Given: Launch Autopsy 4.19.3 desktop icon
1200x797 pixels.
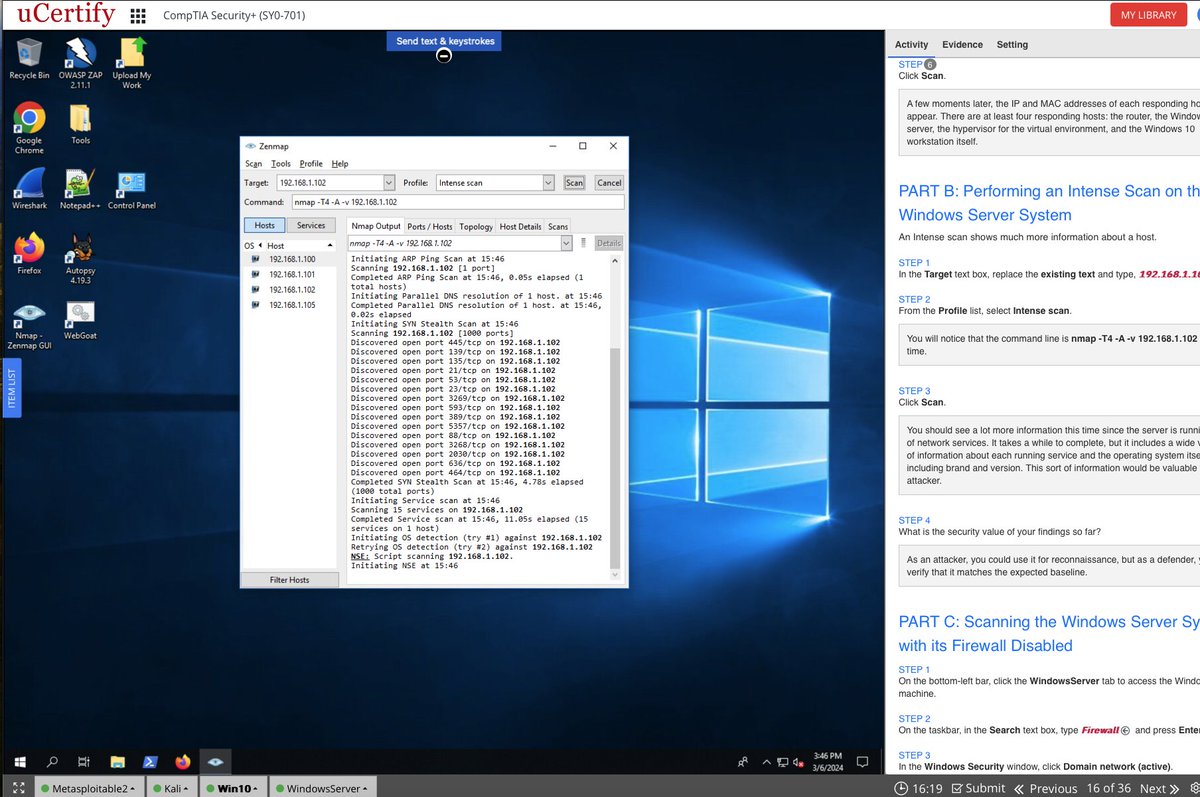Looking at the screenshot, I should pyautogui.click(x=80, y=259).
